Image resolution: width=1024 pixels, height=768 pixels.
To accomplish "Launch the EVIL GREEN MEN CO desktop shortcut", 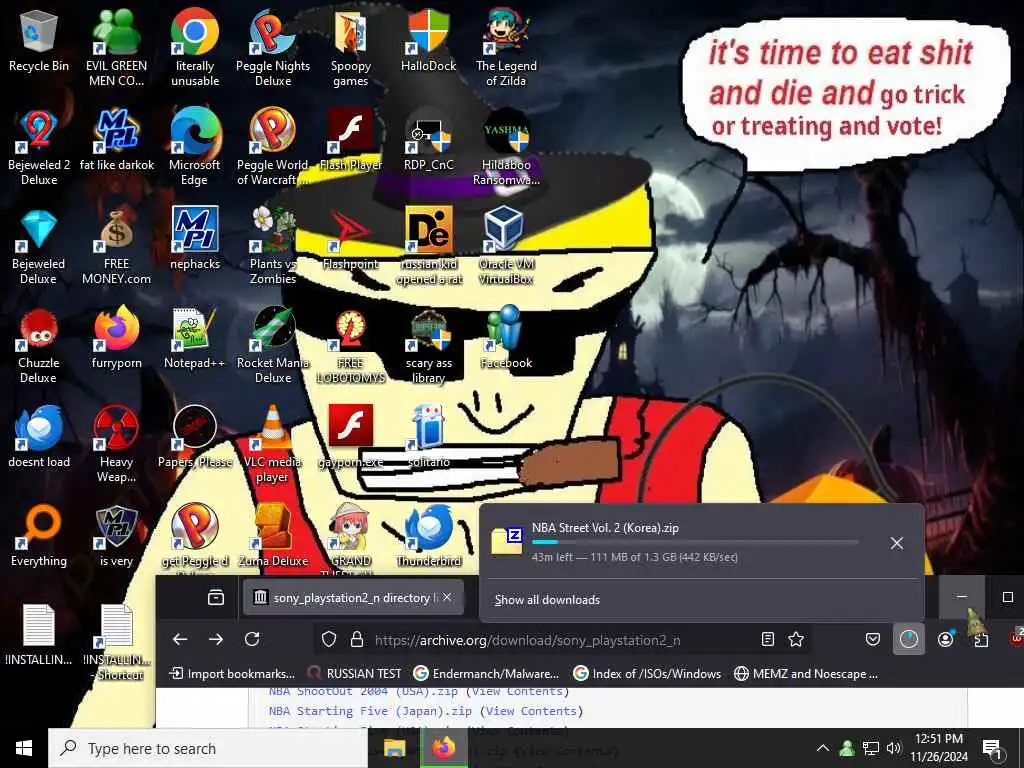I will pyautogui.click(x=116, y=47).
